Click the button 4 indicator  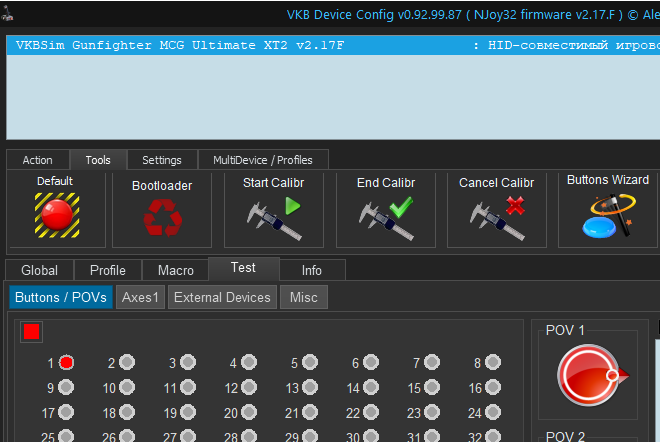coord(249,362)
